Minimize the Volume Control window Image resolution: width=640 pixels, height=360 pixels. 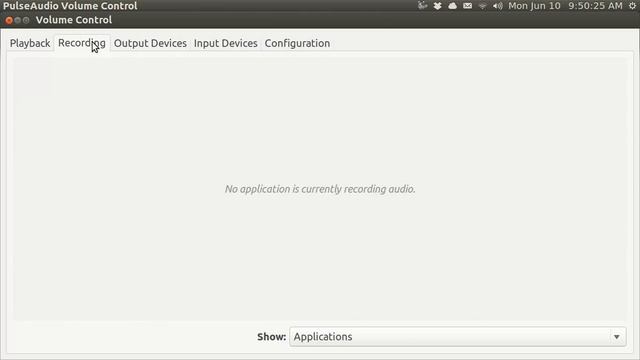pyautogui.click(x=18, y=20)
